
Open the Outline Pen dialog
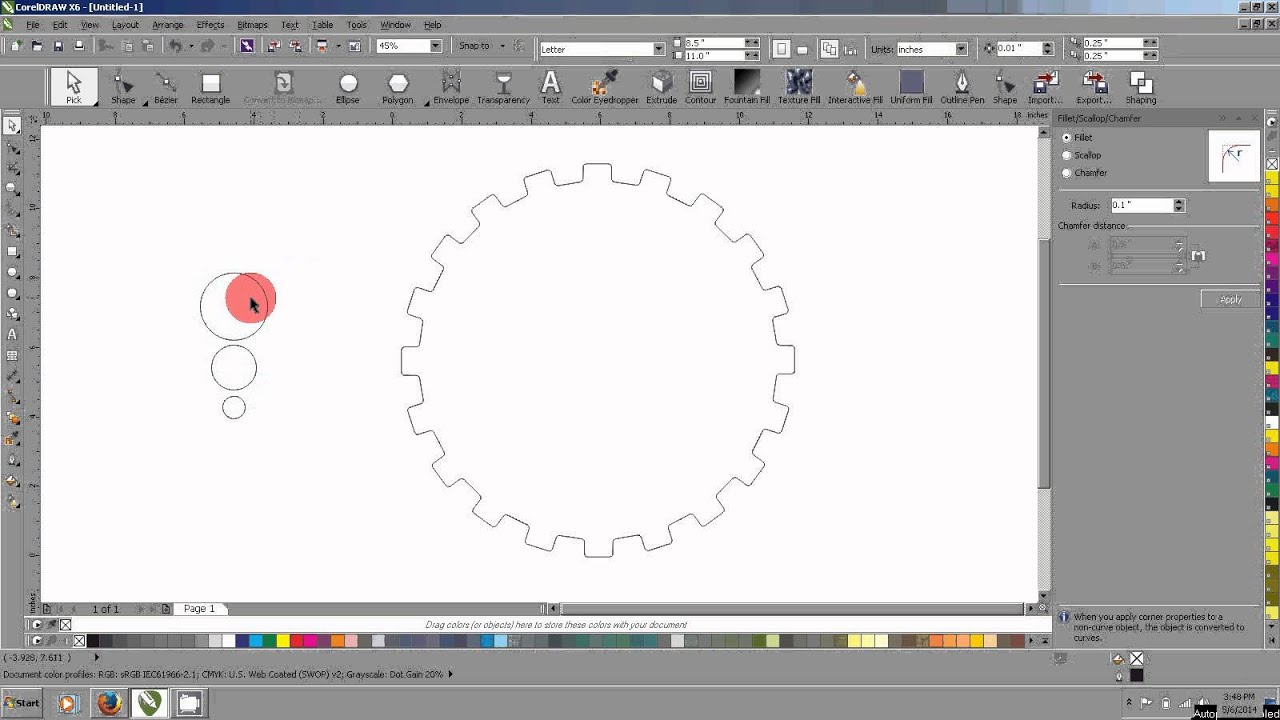[x=962, y=87]
